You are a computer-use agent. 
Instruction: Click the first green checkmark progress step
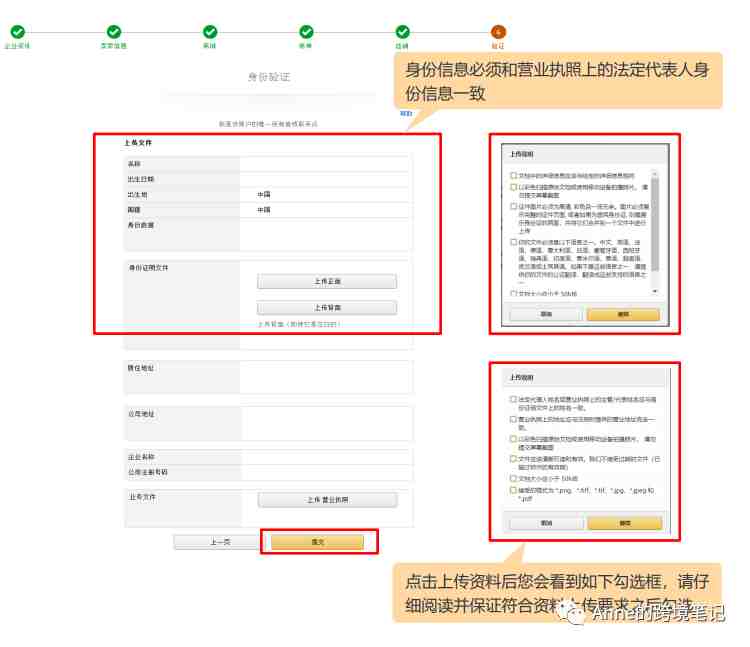pos(18,32)
